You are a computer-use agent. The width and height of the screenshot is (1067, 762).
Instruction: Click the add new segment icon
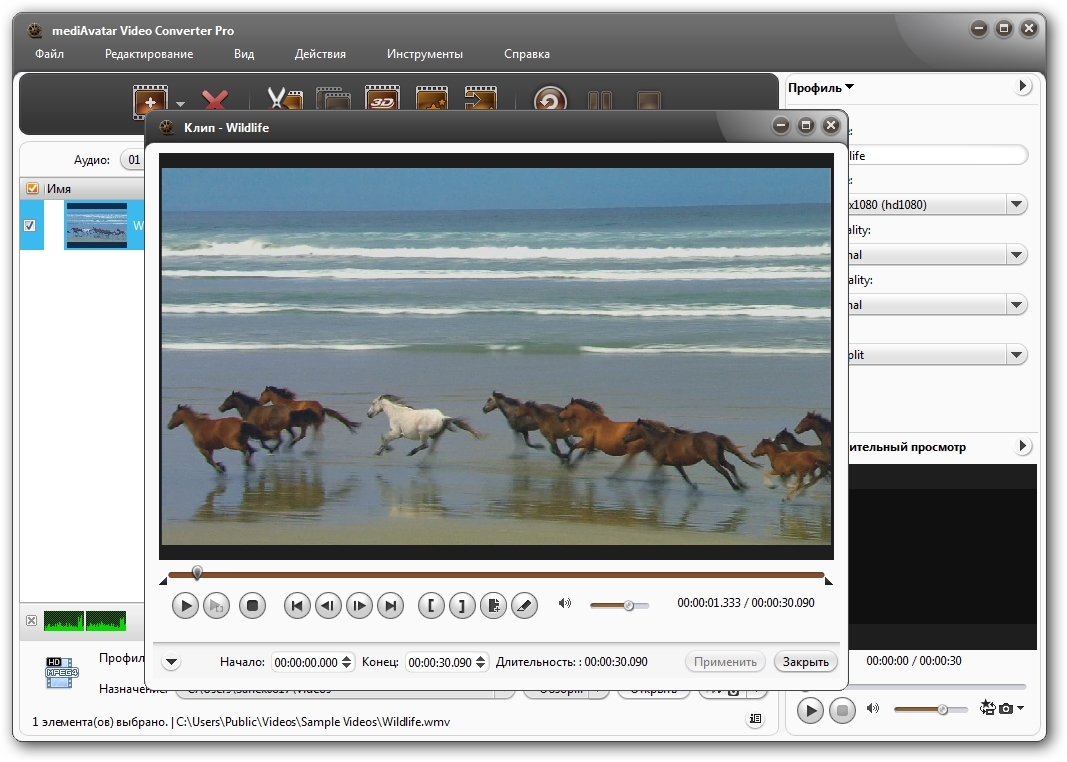click(x=493, y=605)
